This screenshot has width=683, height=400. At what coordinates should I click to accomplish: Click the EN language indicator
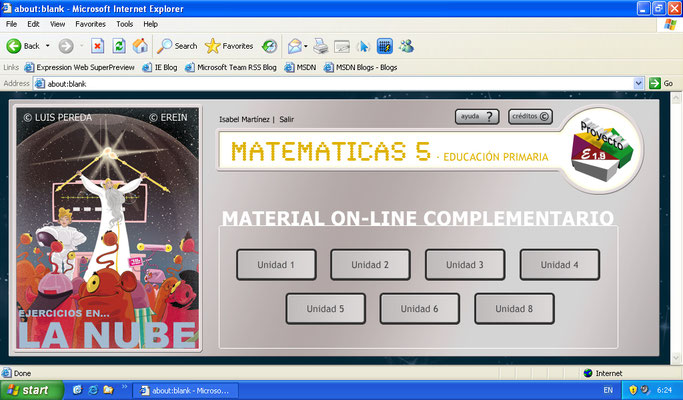608,390
